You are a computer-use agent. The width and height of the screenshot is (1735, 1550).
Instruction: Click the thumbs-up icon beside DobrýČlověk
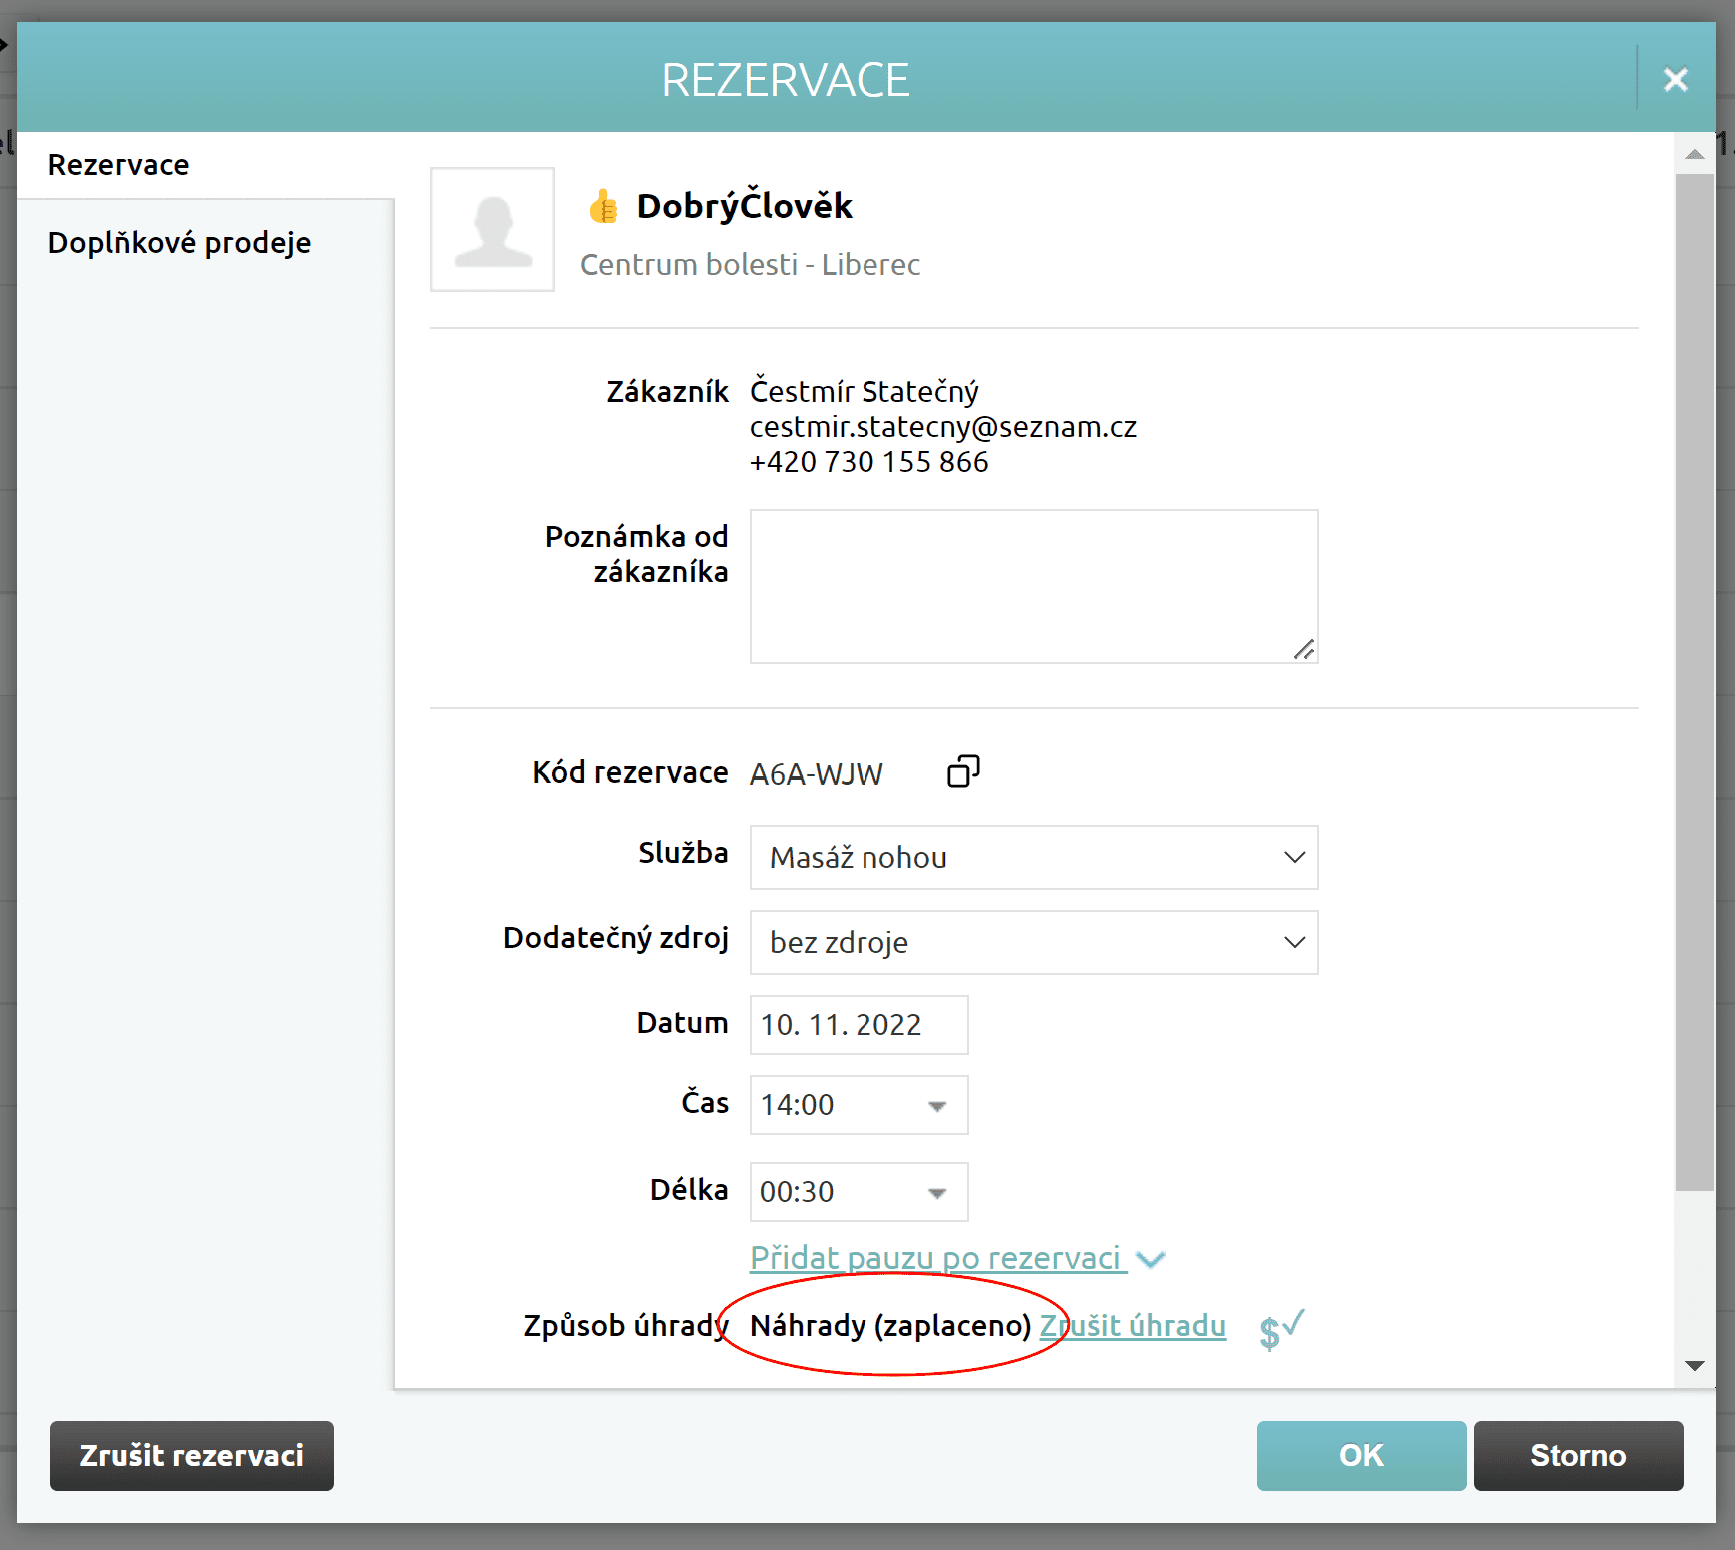pyautogui.click(x=603, y=205)
